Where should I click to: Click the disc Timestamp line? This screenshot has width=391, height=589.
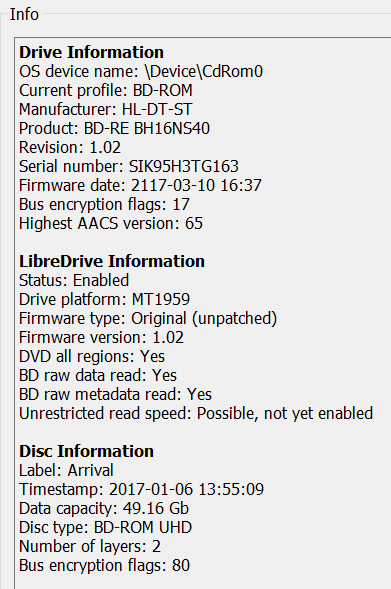point(142,489)
